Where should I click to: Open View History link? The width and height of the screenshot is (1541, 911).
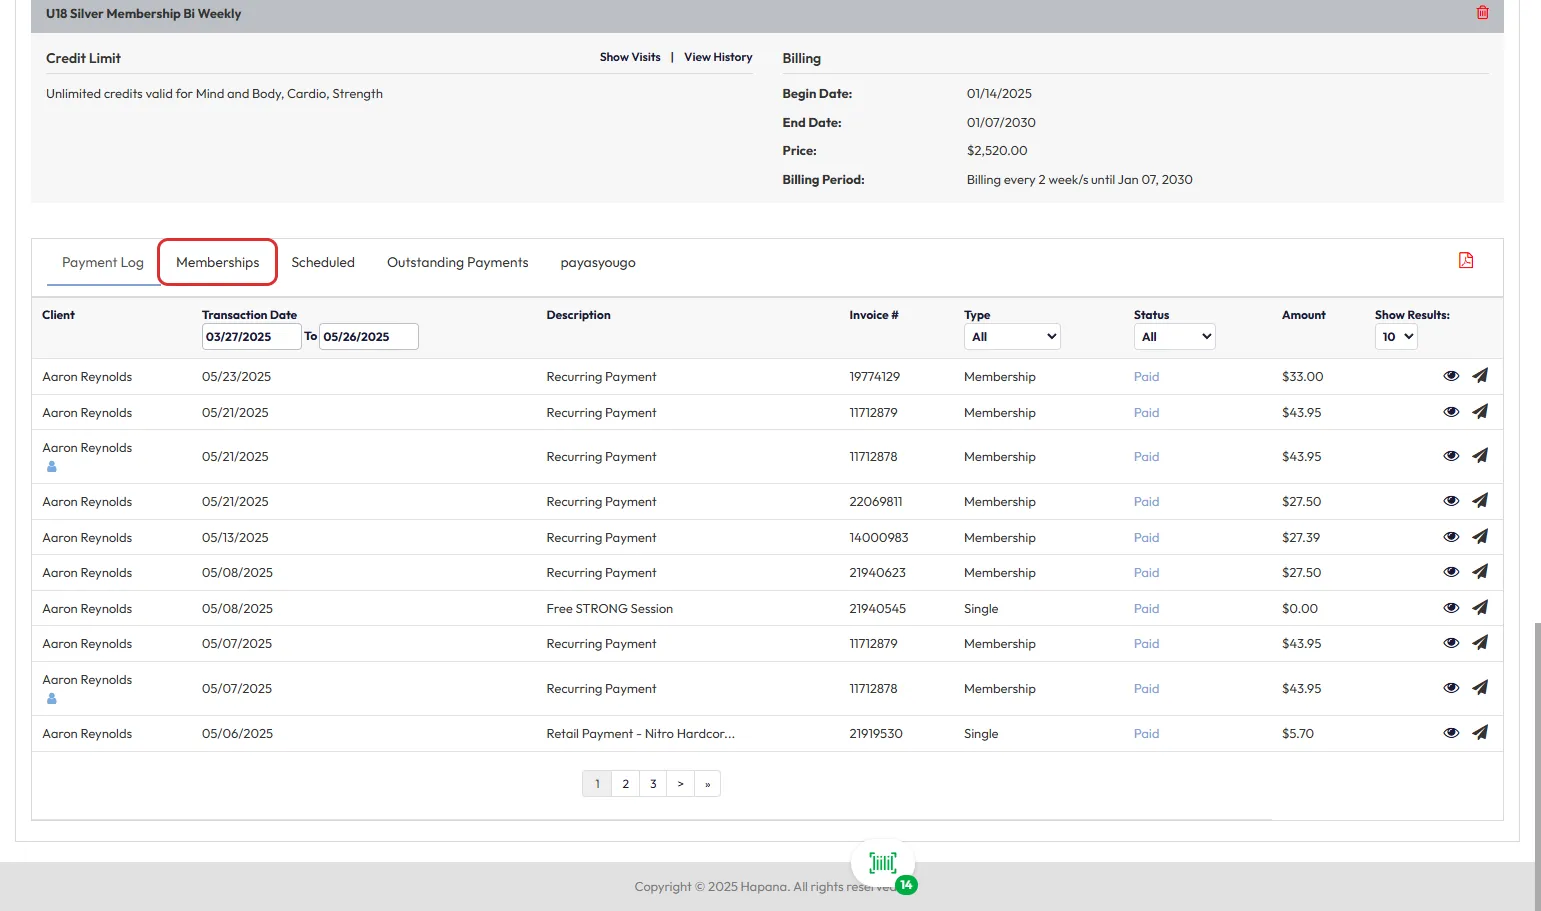click(x=718, y=57)
